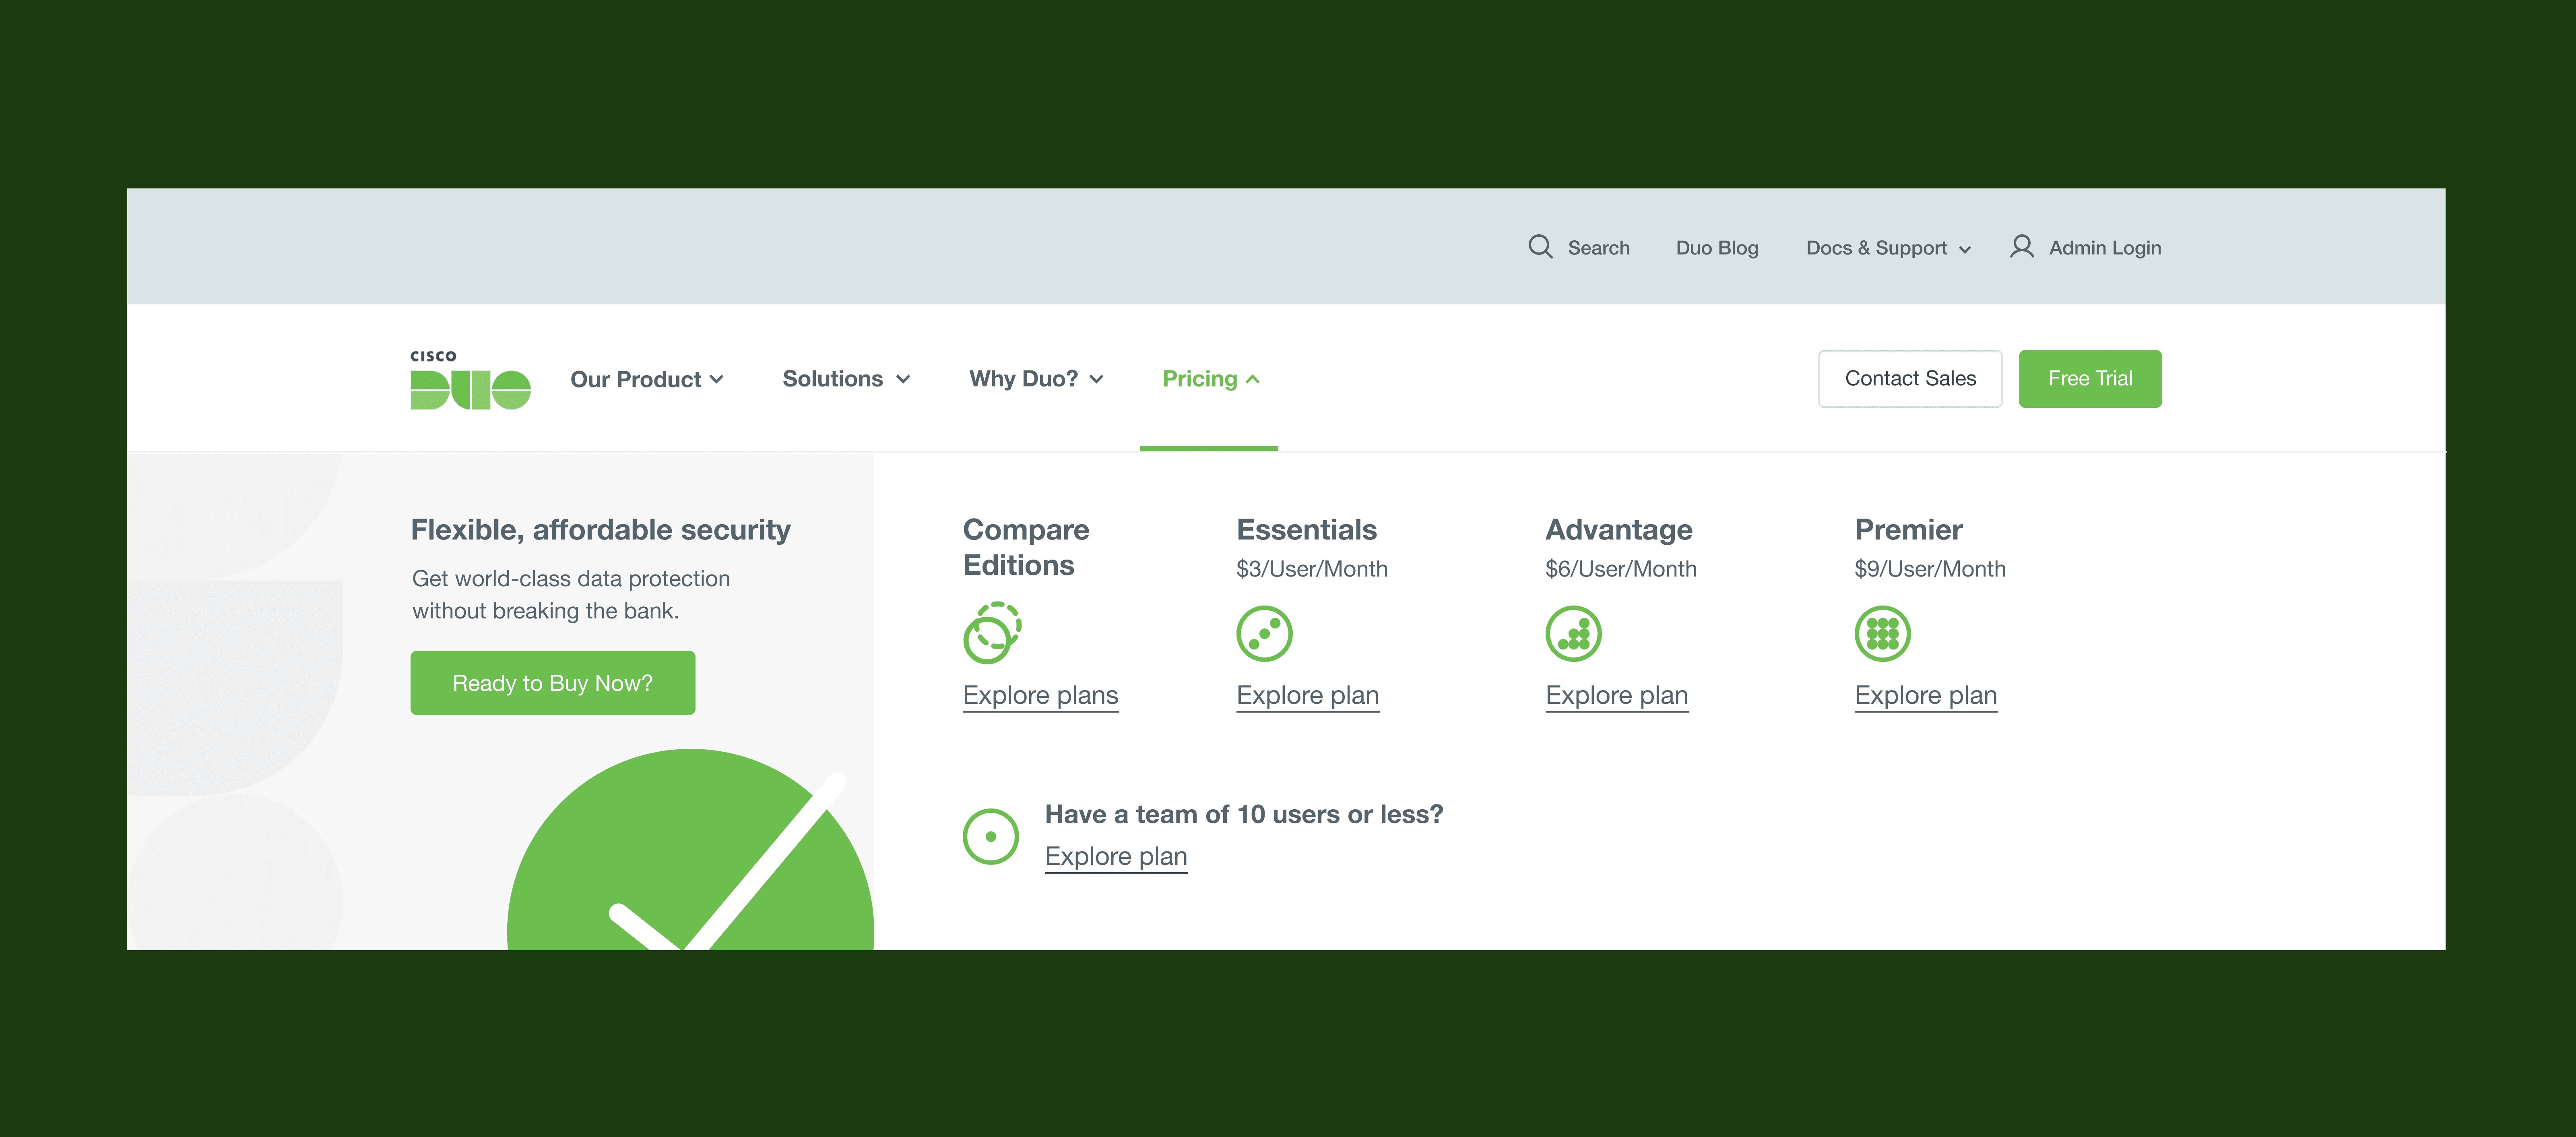This screenshot has height=1137, width=2576.
Task: Click the Admin Login user icon
Action: [x=2021, y=247]
